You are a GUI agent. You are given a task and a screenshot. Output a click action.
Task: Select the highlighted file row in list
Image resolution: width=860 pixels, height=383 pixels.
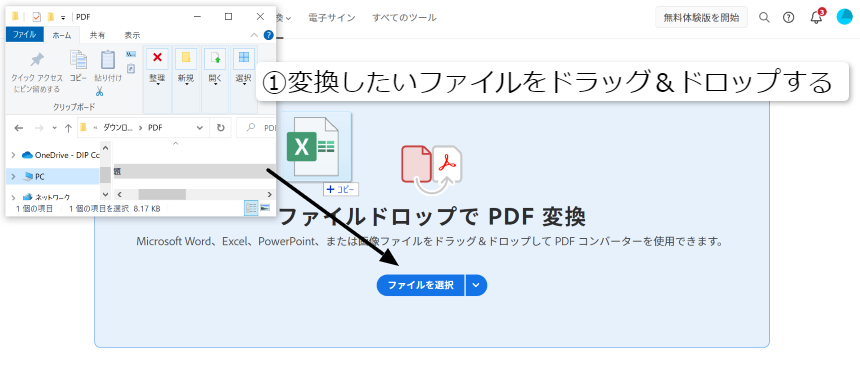coord(194,172)
